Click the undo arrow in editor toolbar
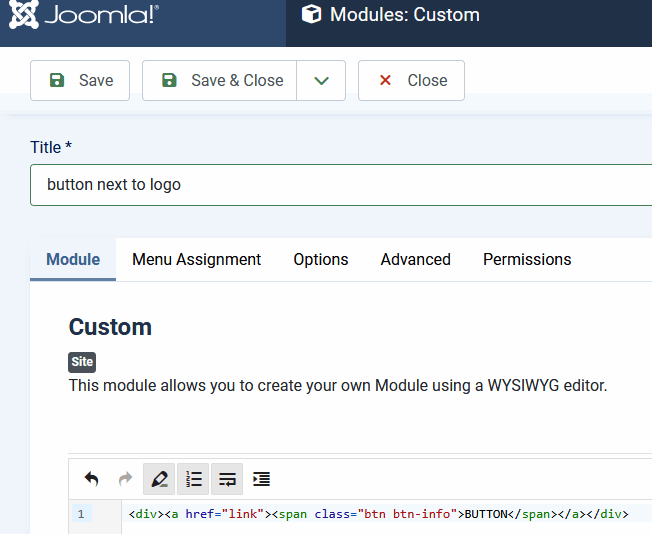This screenshot has width=652, height=534. pos(92,479)
